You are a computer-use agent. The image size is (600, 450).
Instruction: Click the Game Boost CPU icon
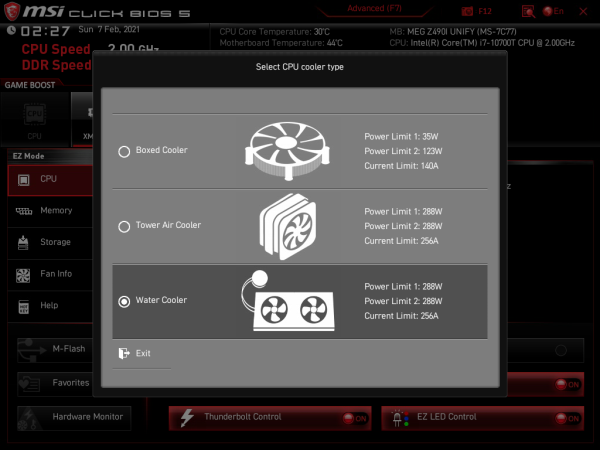click(x=35, y=114)
